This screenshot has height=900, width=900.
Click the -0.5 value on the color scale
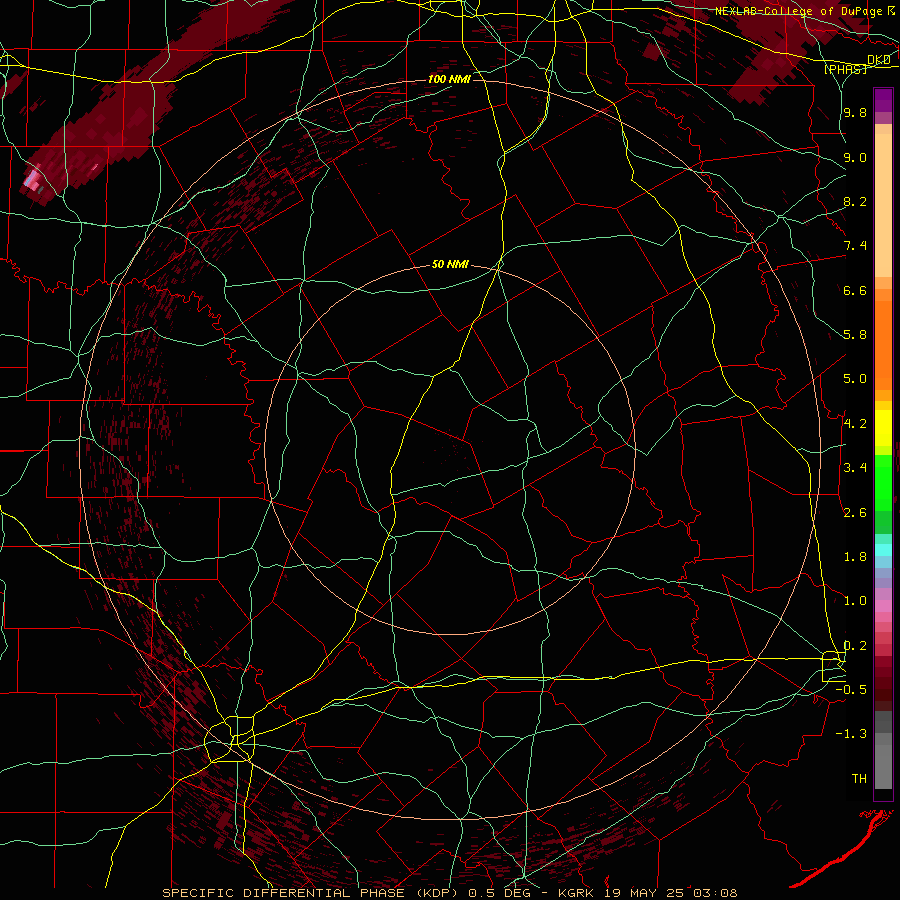[851, 690]
